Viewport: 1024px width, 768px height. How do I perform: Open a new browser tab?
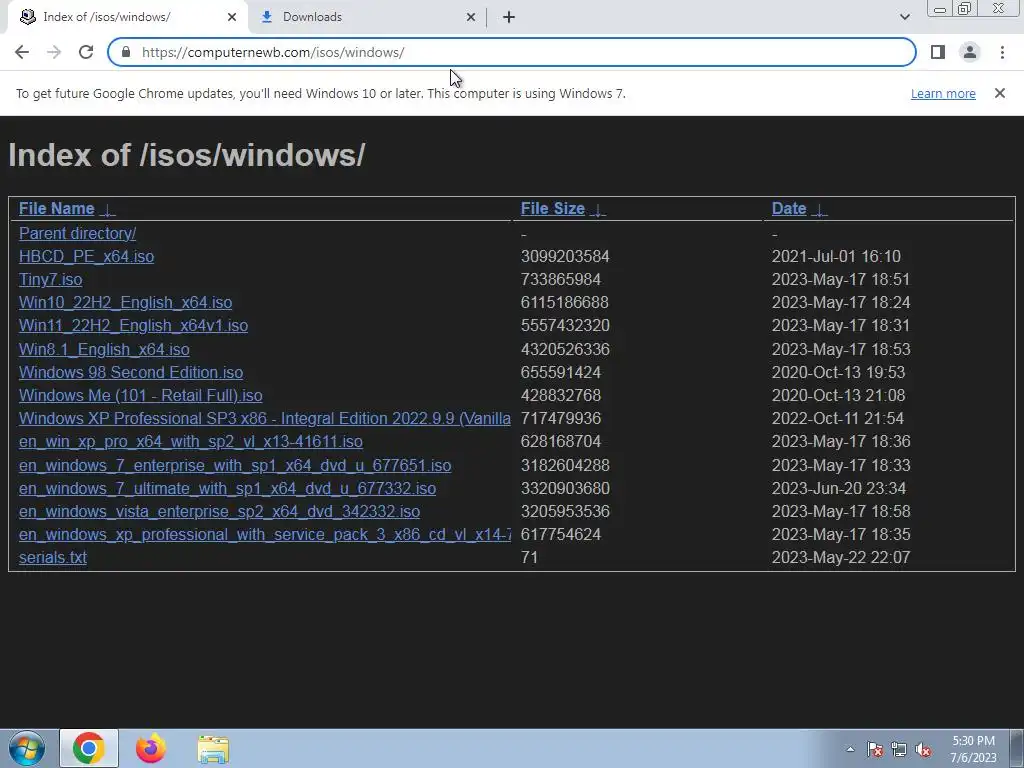pyautogui.click(x=509, y=17)
